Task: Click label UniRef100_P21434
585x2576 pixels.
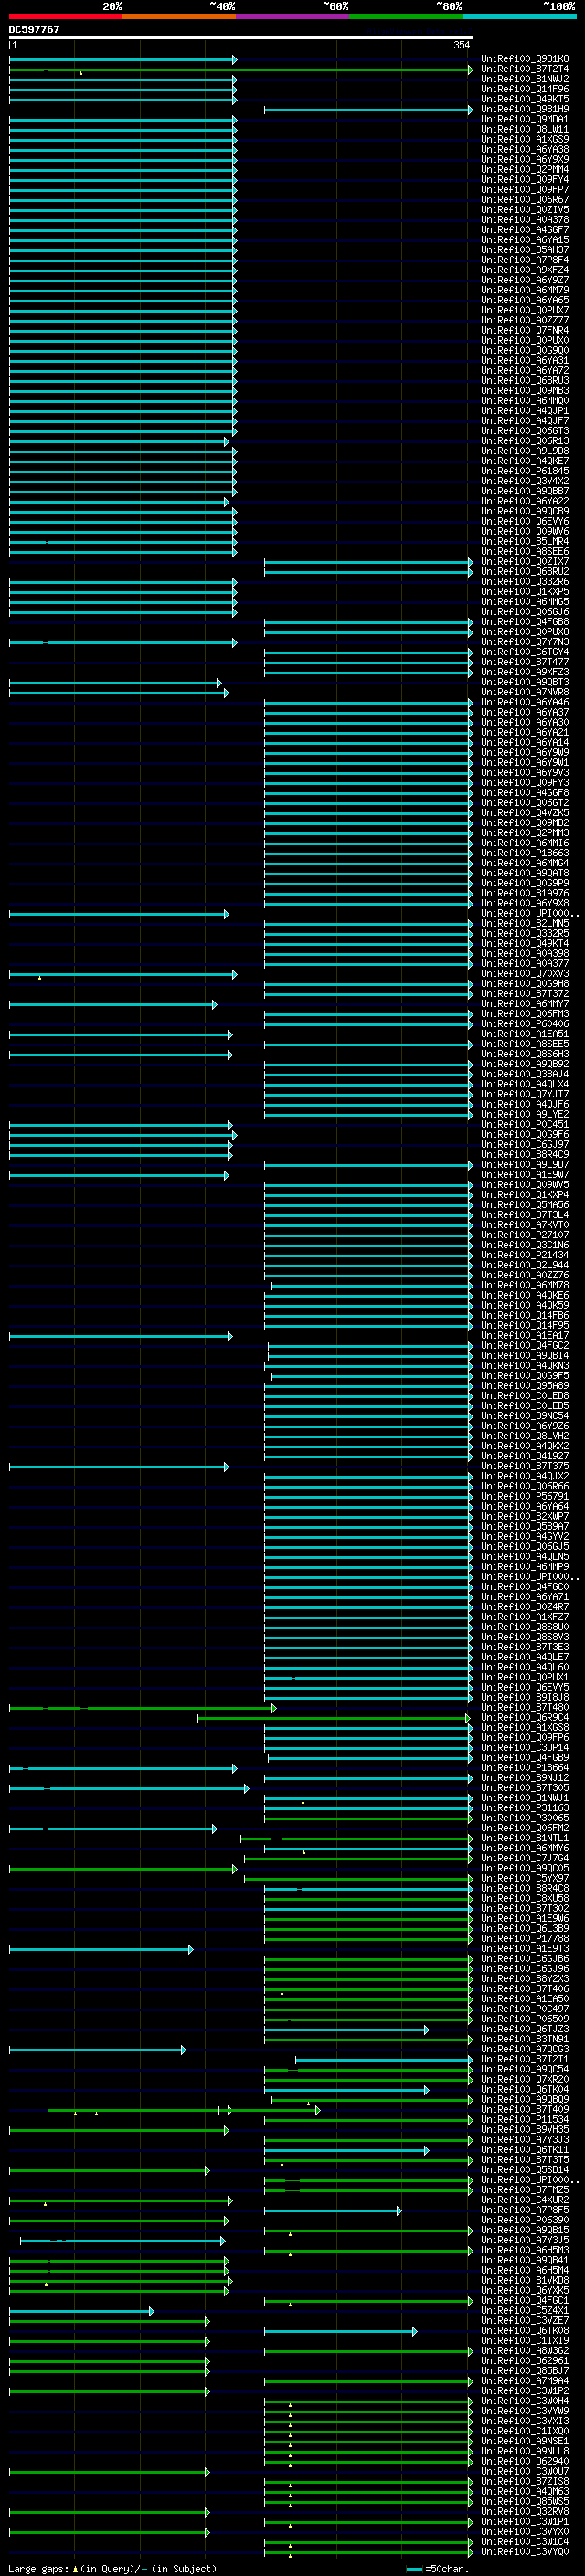Action: (x=525, y=1255)
